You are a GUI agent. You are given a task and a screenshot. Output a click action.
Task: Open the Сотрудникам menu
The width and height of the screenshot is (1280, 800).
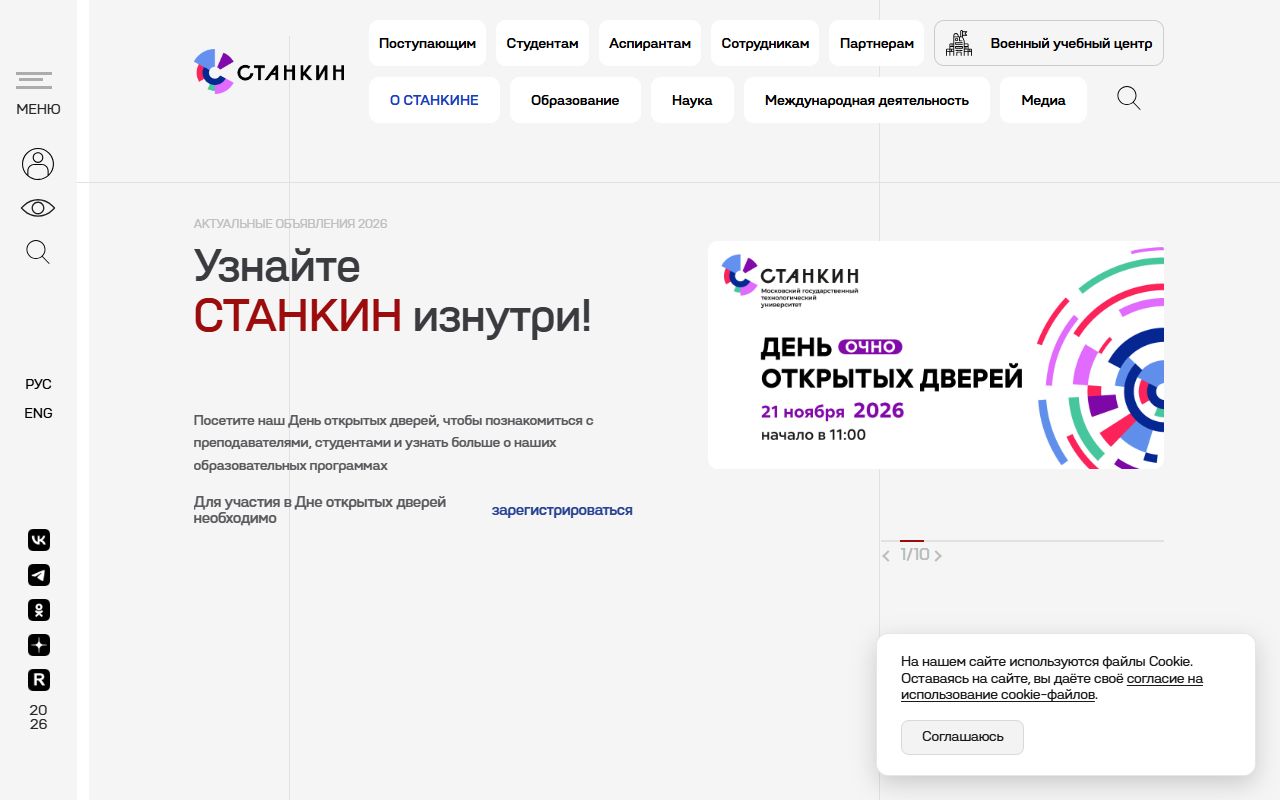765,43
